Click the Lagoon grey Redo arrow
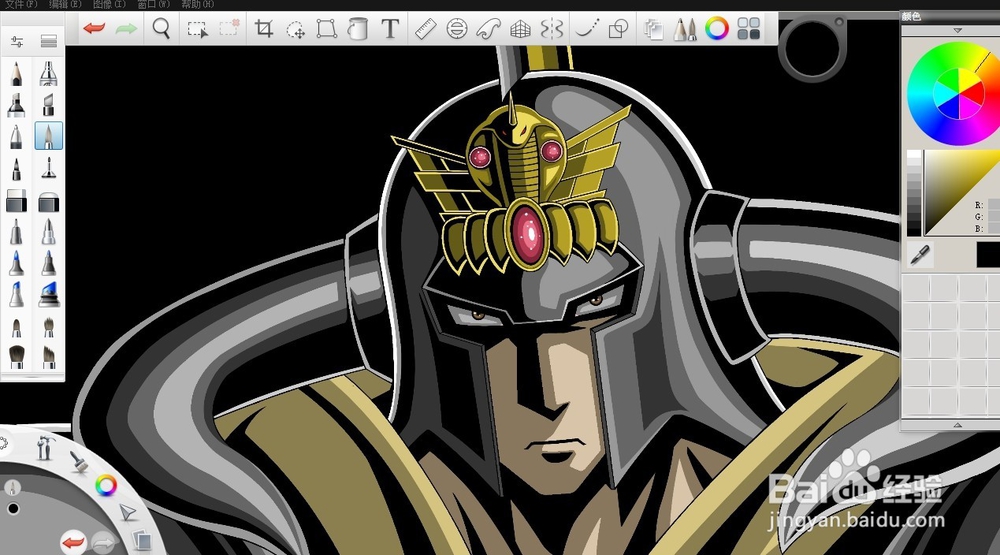Image resolution: width=1000 pixels, height=555 pixels. click(x=104, y=543)
